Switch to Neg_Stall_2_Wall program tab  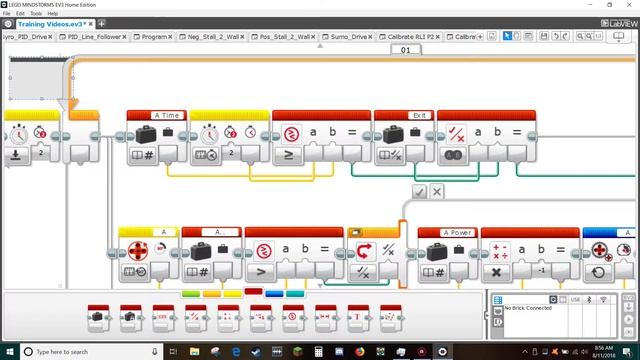click(213, 37)
